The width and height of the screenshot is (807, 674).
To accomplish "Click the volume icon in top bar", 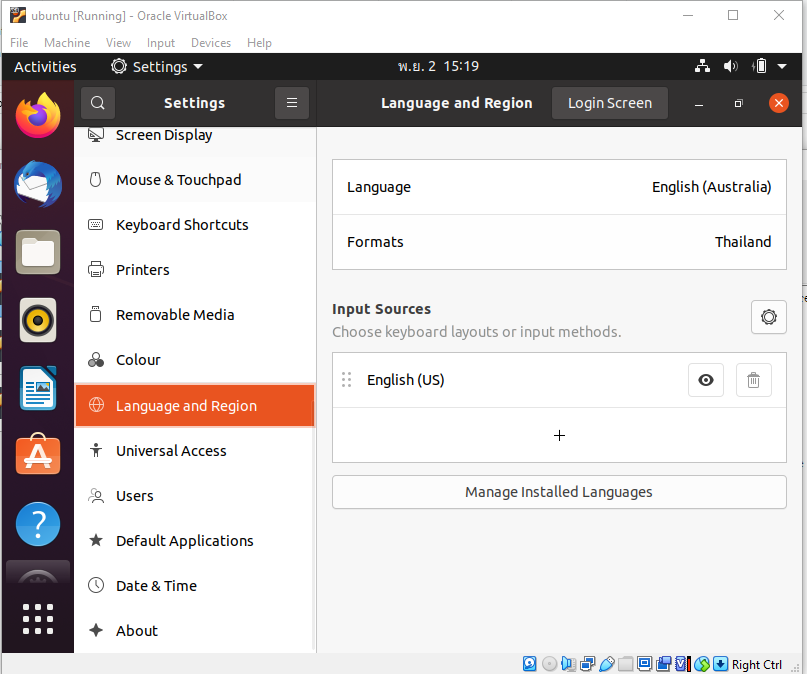I will click(x=731, y=67).
